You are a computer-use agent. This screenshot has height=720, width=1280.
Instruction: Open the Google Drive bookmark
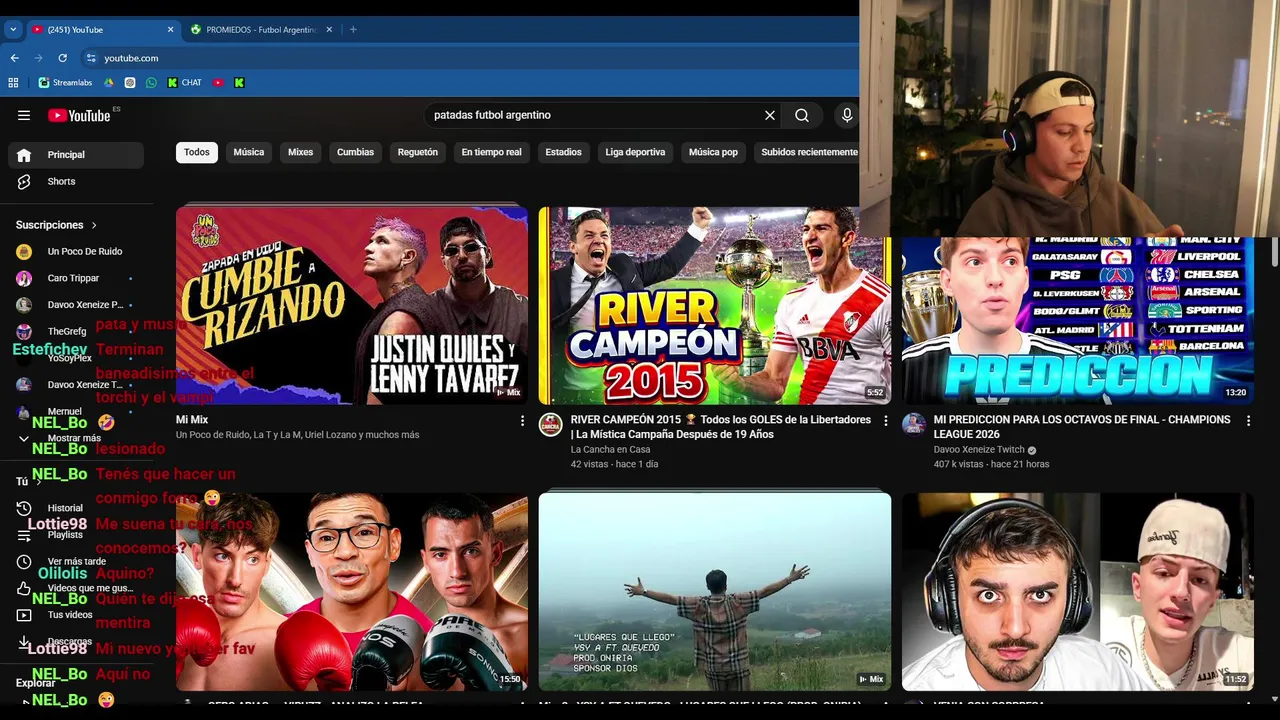(x=108, y=83)
